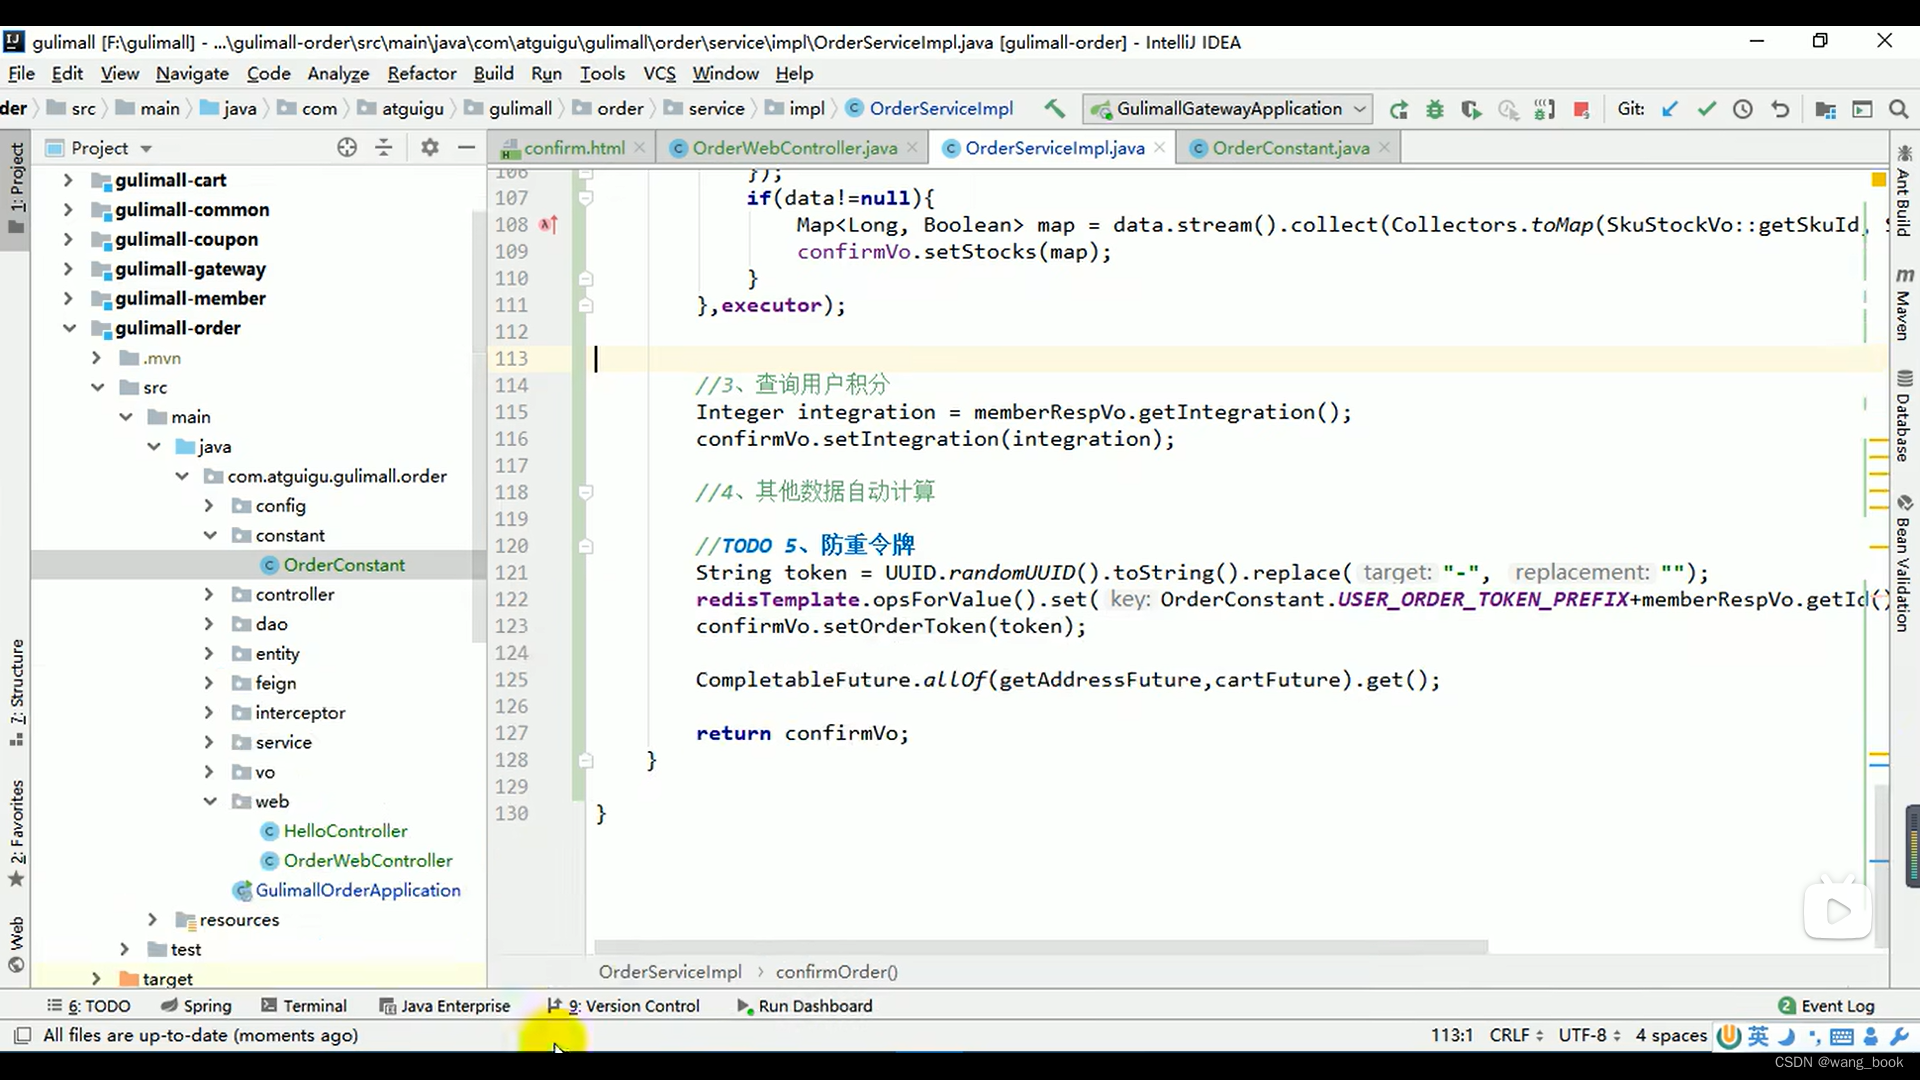Image resolution: width=1920 pixels, height=1080 pixels.
Task: Click Git Commit checkmark icon
Action: [x=1706, y=109]
